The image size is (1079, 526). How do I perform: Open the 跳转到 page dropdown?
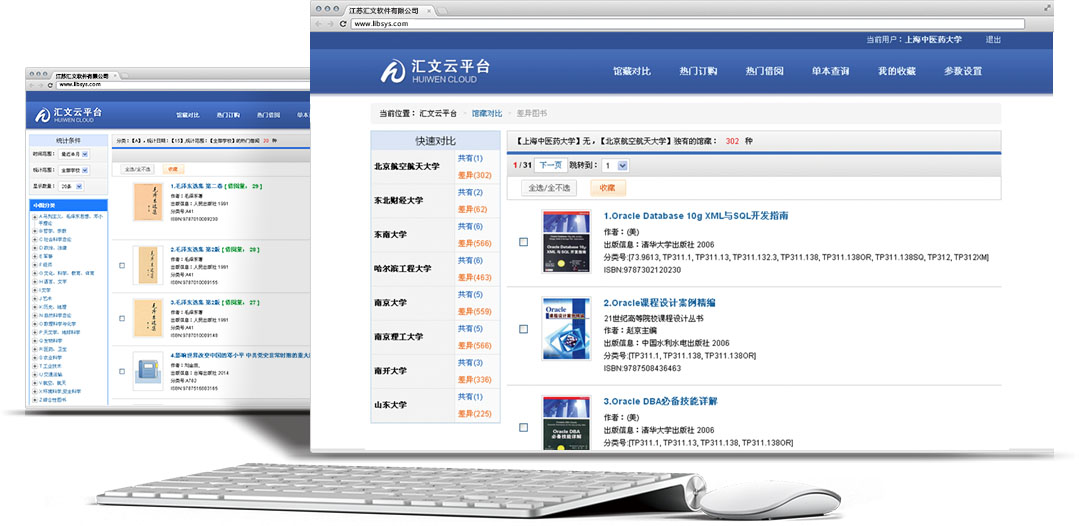(x=615, y=165)
